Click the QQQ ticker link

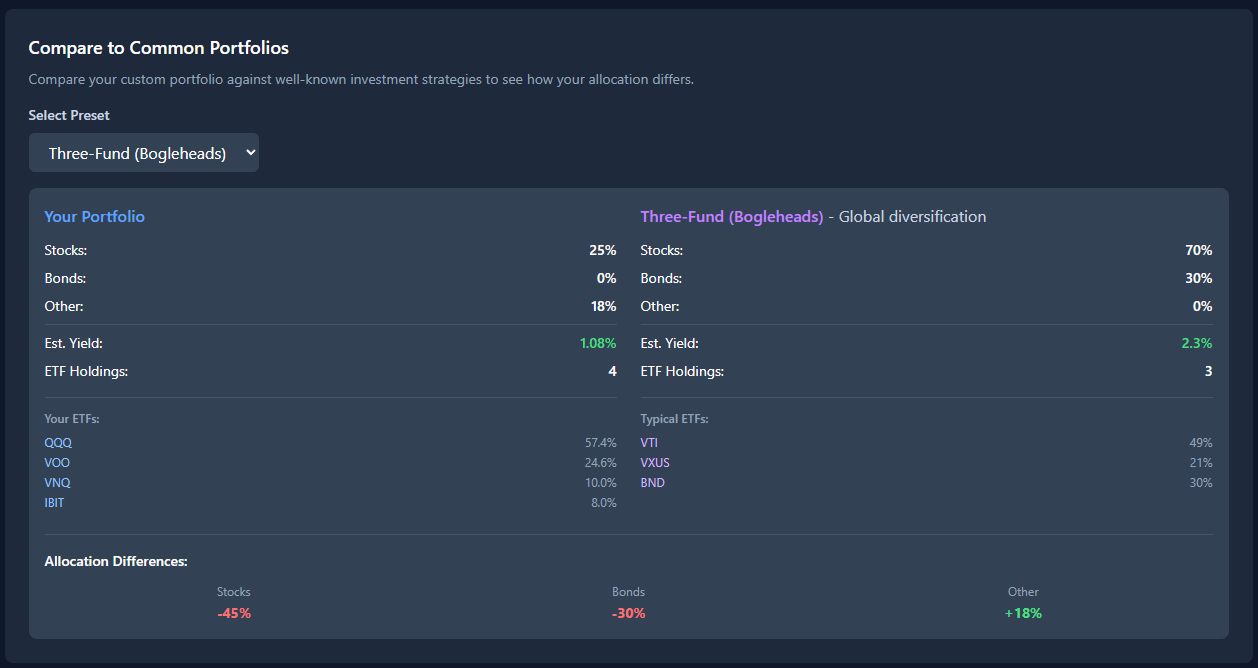57,442
